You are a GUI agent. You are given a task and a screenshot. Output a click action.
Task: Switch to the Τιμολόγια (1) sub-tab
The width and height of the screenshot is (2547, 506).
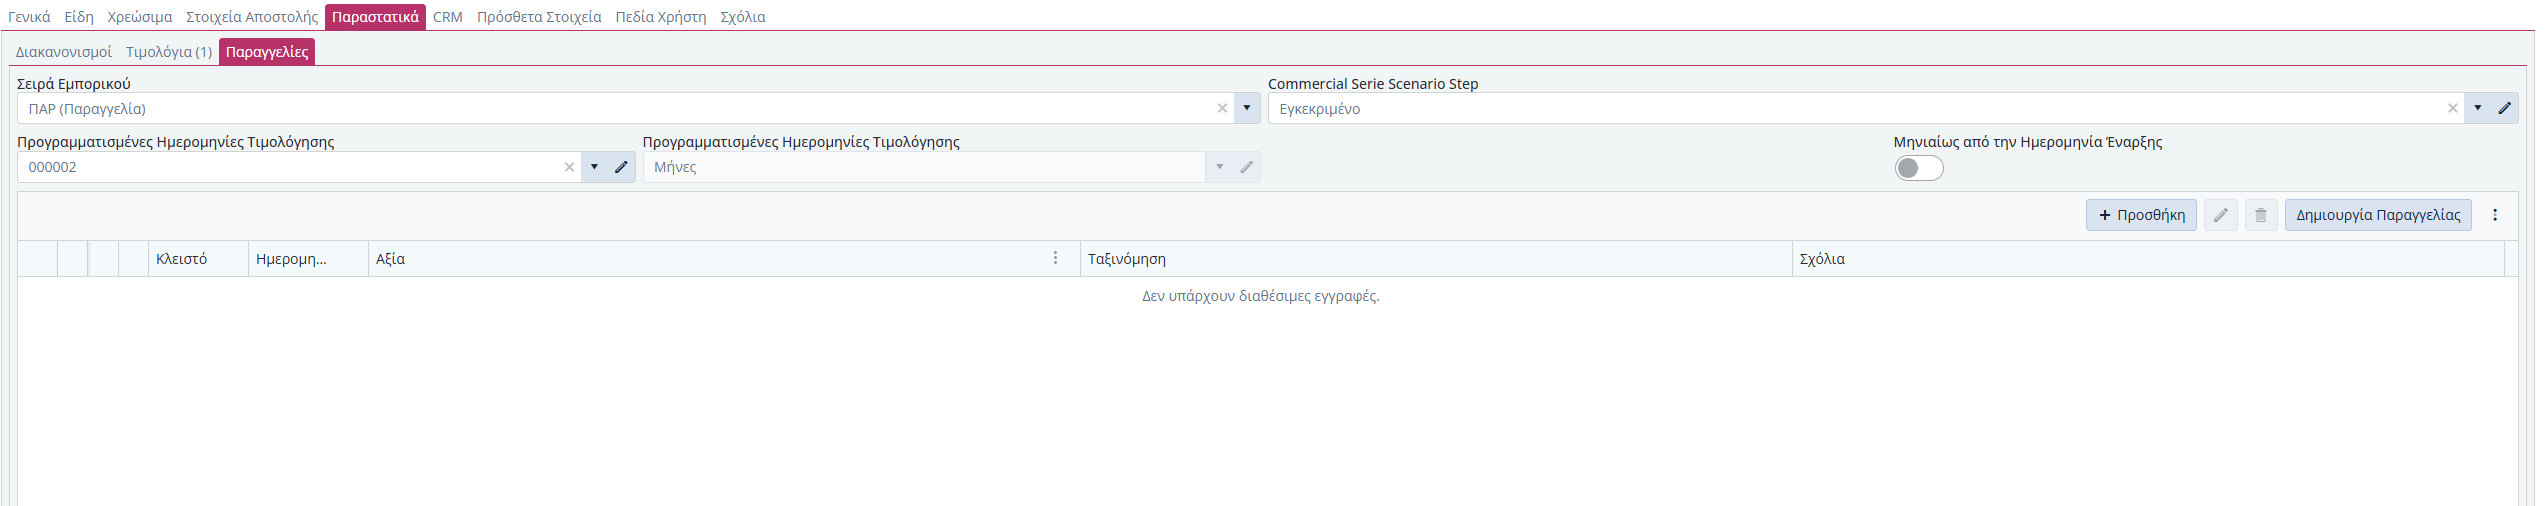click(x=169, y=52)
